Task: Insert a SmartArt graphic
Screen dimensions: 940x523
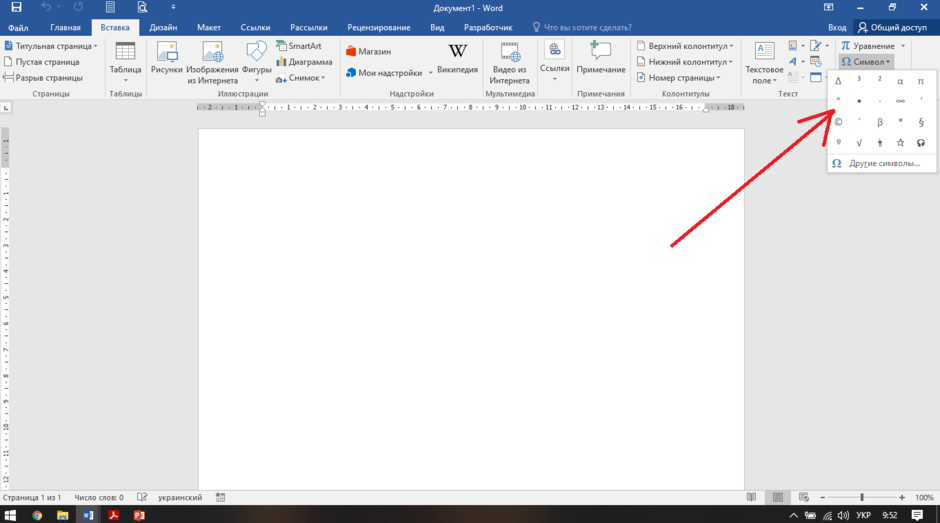Action: (x=299, y=46)
